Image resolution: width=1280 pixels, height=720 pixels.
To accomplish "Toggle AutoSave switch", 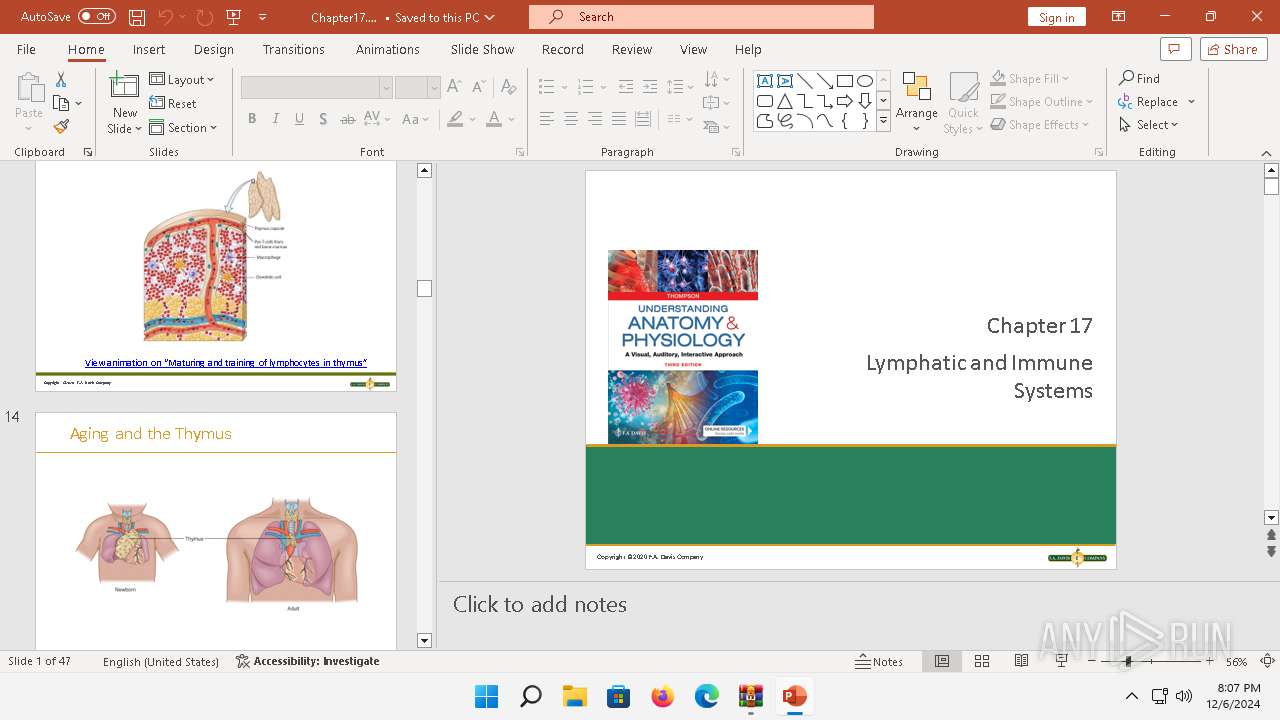I will coord(97,17).
